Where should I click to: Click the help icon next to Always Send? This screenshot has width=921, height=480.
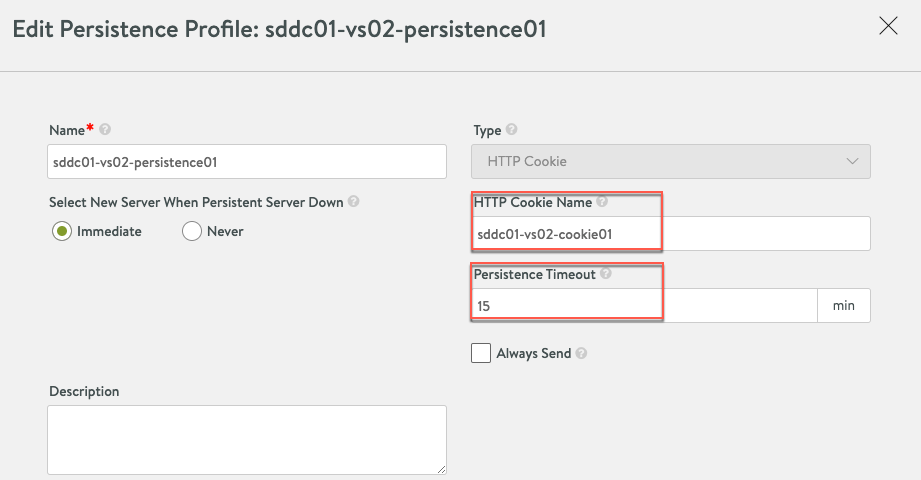point(582,353)
